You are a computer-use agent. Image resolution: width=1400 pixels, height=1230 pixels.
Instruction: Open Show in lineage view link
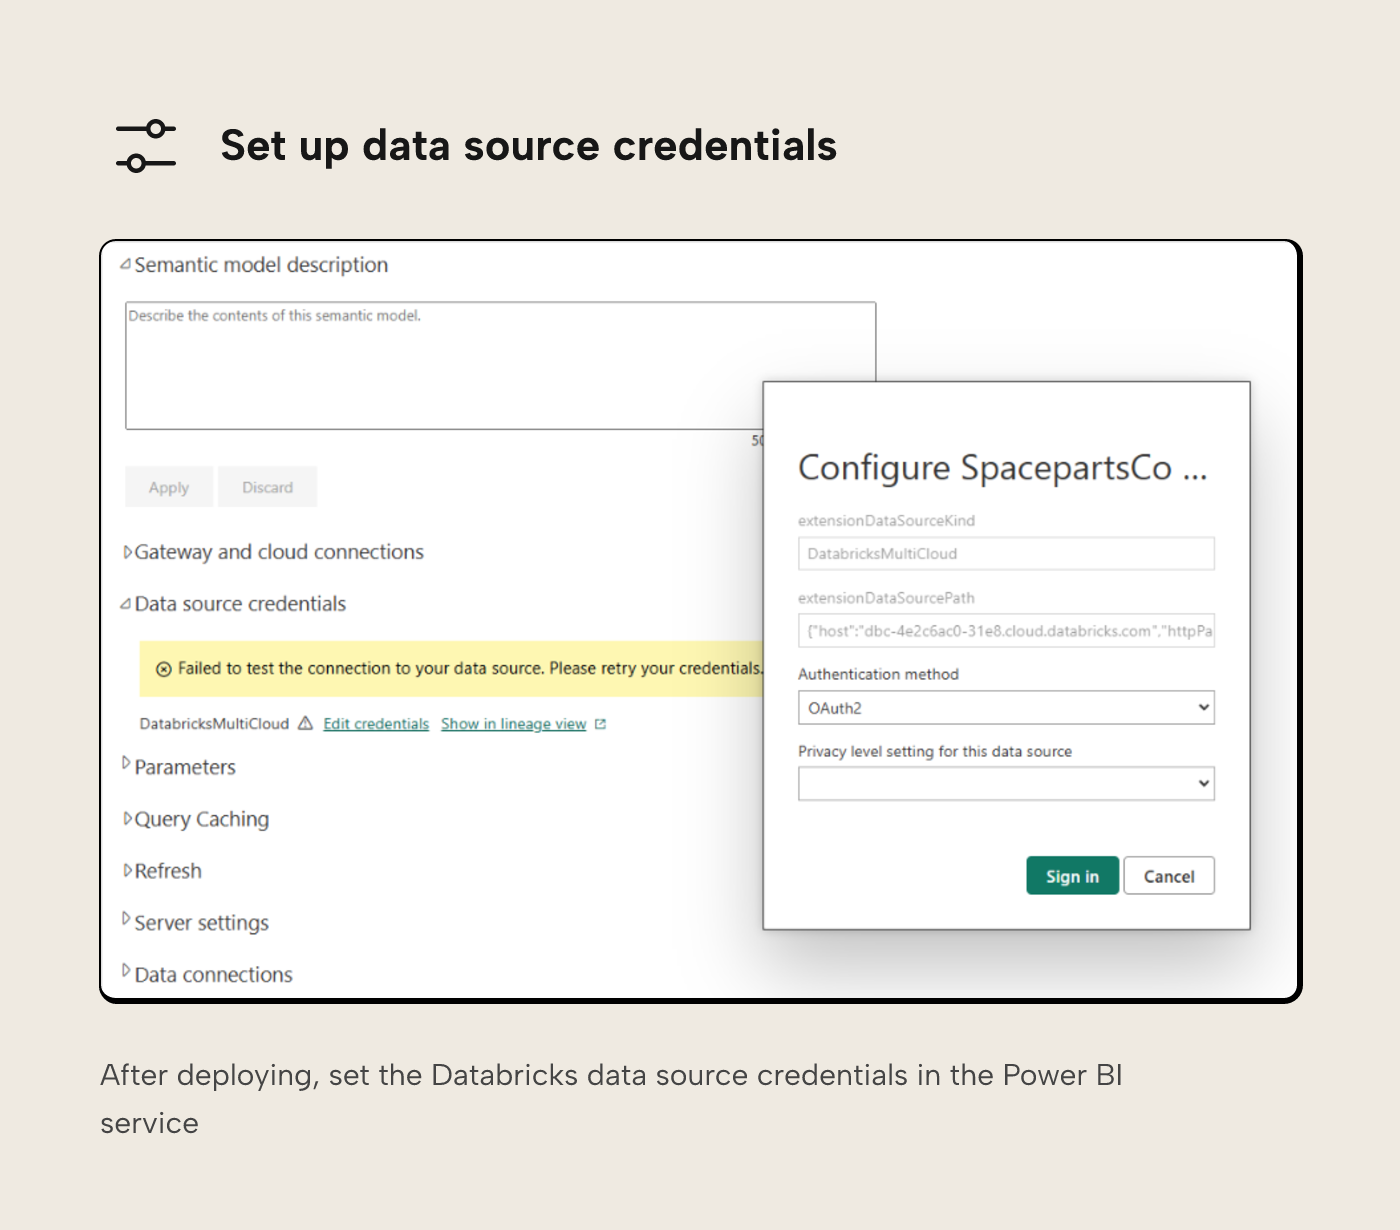pos(513,724)
